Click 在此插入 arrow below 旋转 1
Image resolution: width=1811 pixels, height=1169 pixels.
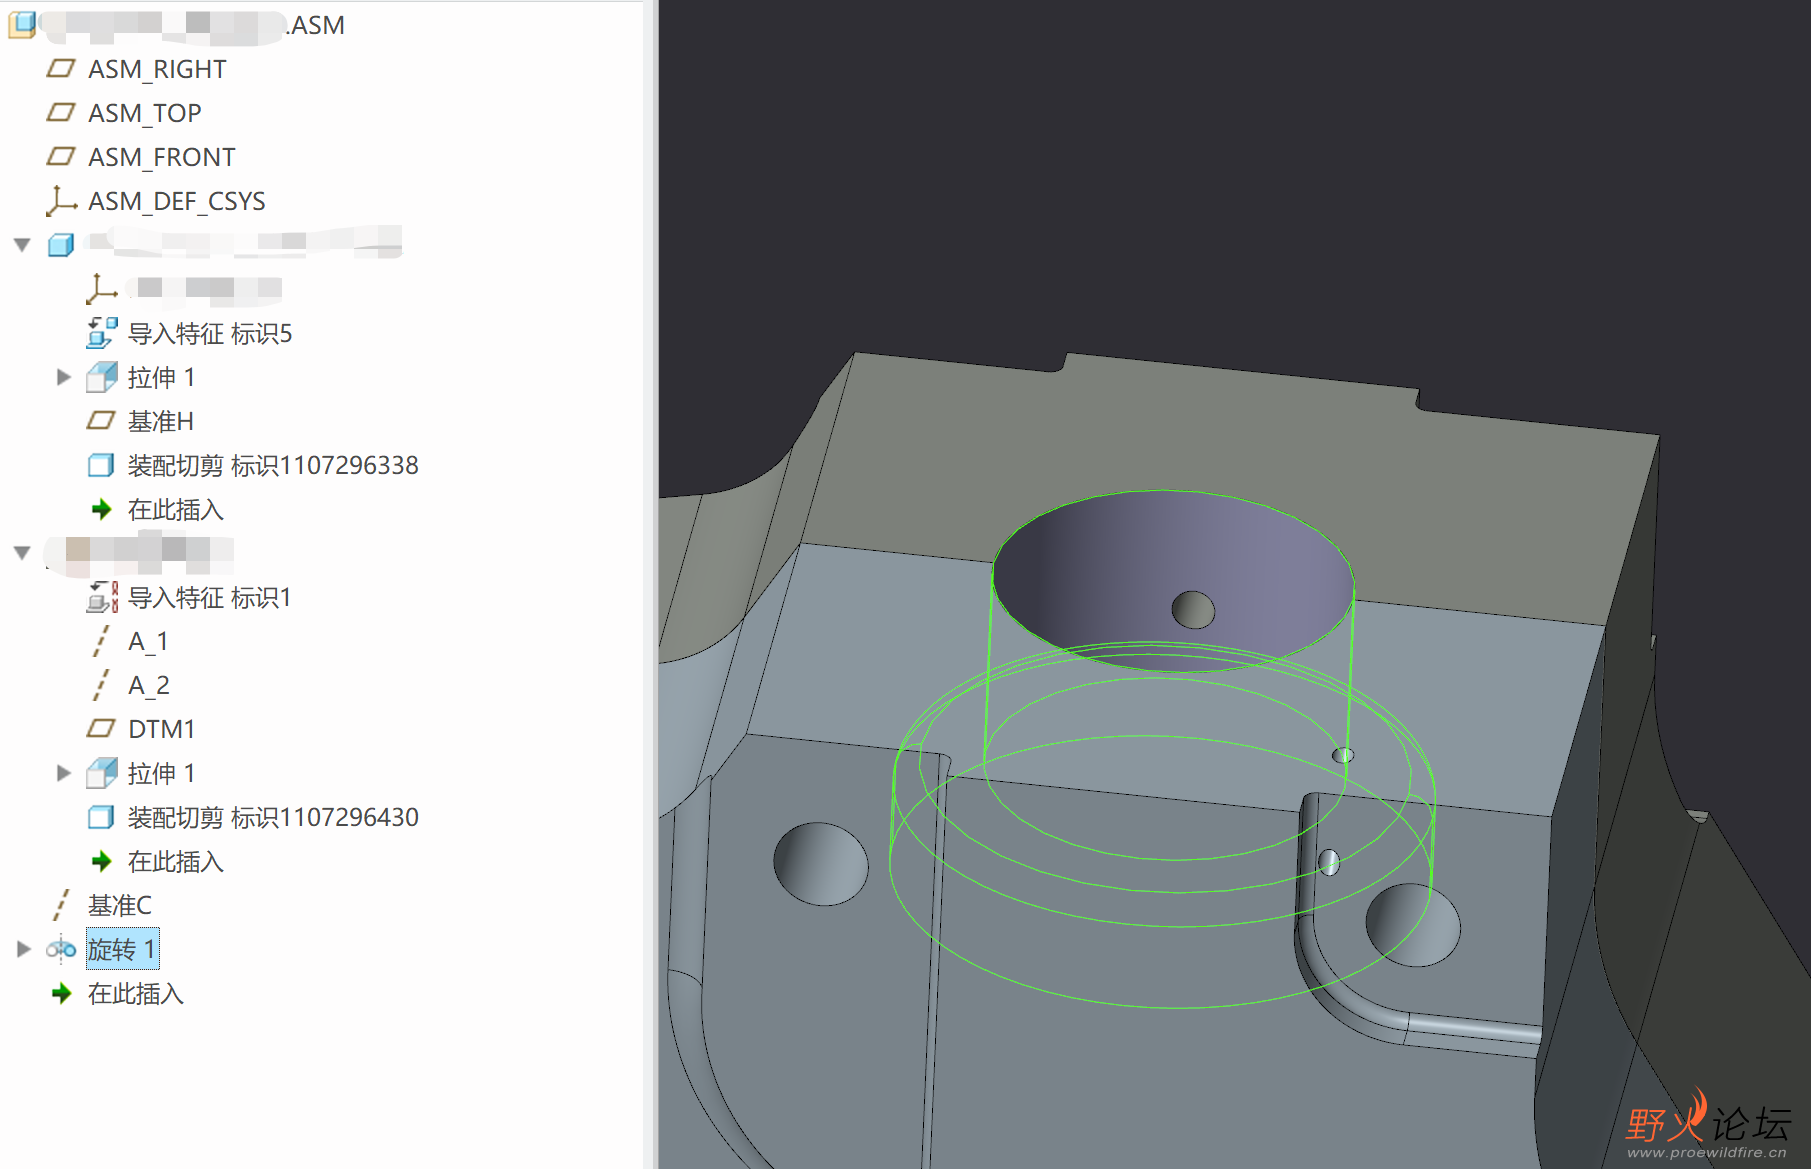coord(62,993)
